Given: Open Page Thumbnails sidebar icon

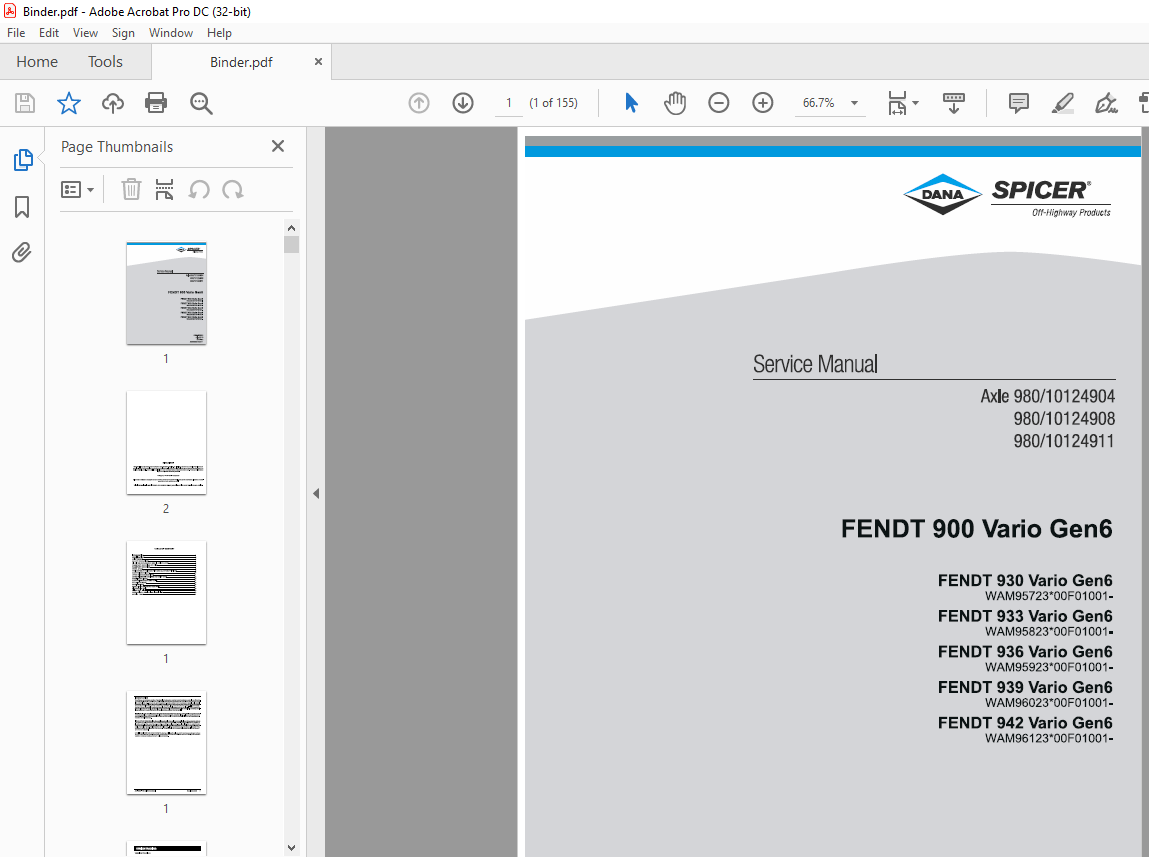Looking at the screenshot, I should pos(23,160).
